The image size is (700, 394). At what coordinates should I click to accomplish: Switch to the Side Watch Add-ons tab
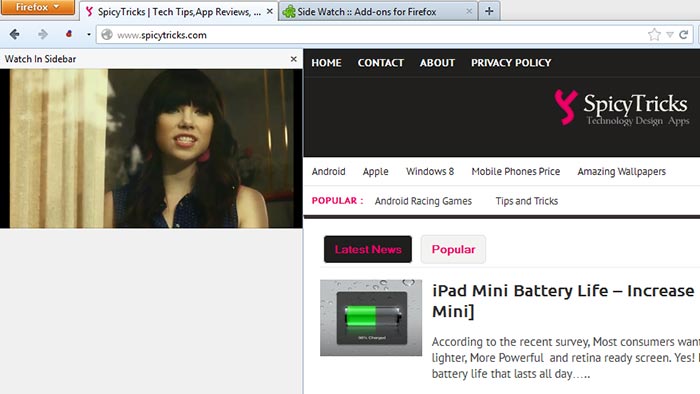(377, 12)
